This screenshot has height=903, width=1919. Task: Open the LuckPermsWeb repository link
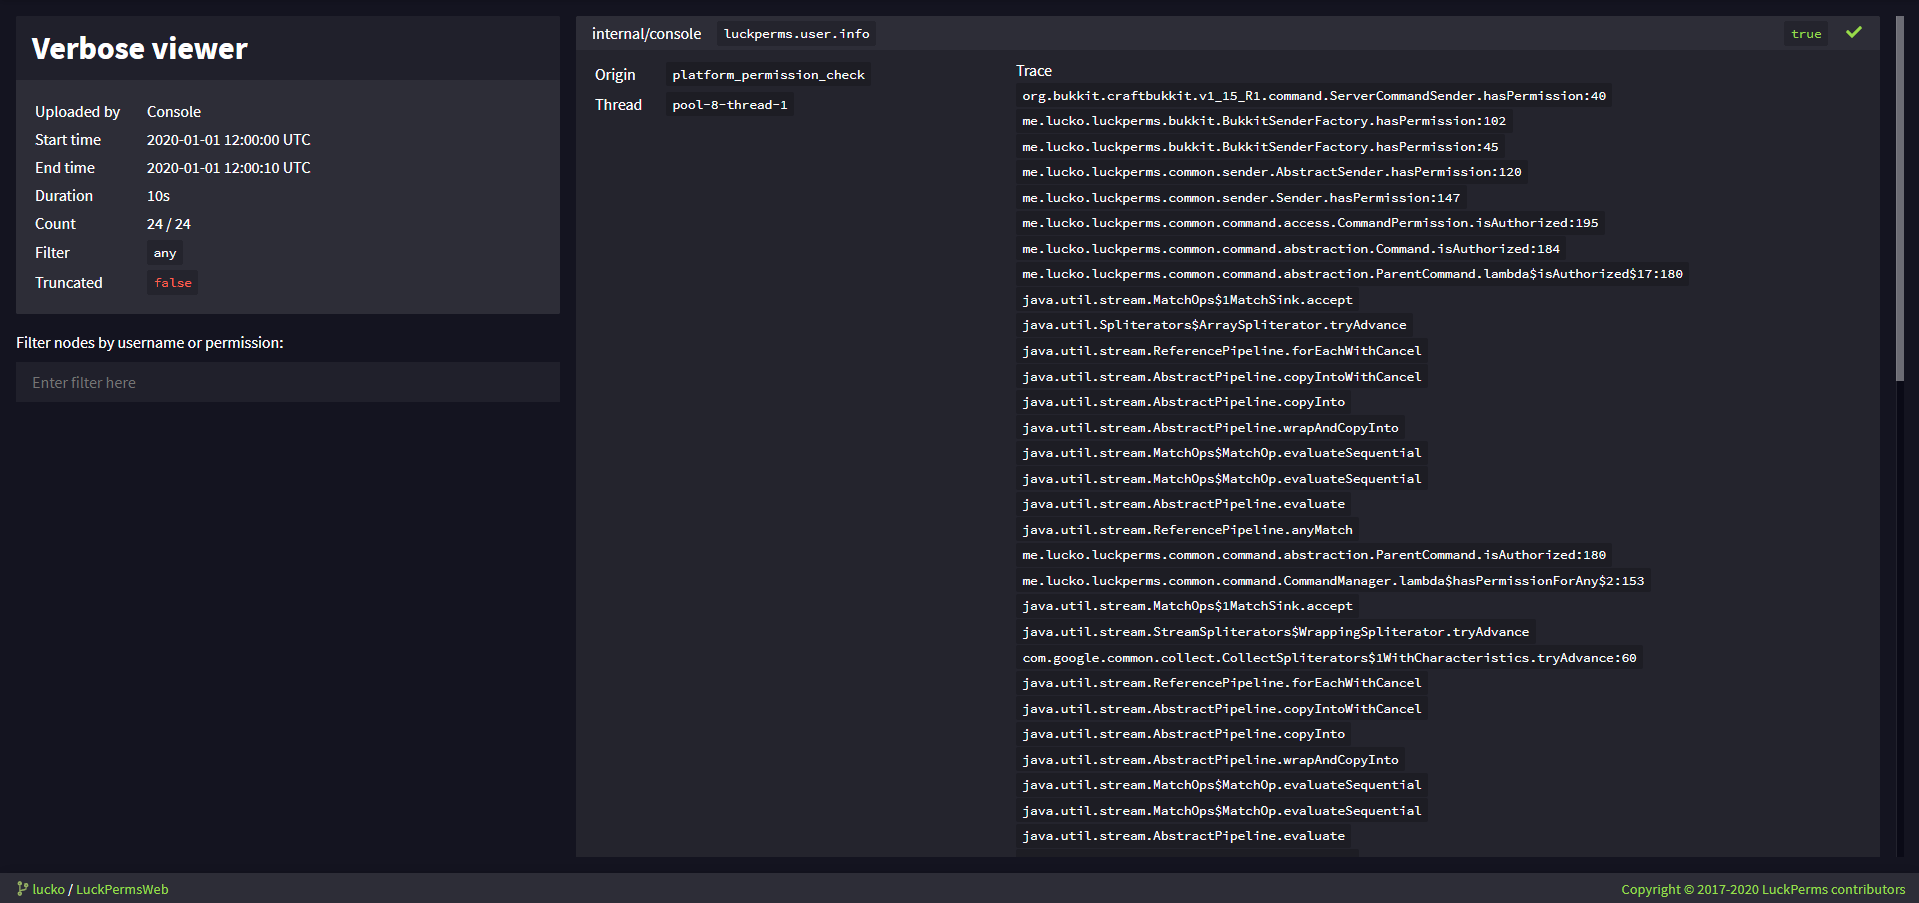click(122, 889)
